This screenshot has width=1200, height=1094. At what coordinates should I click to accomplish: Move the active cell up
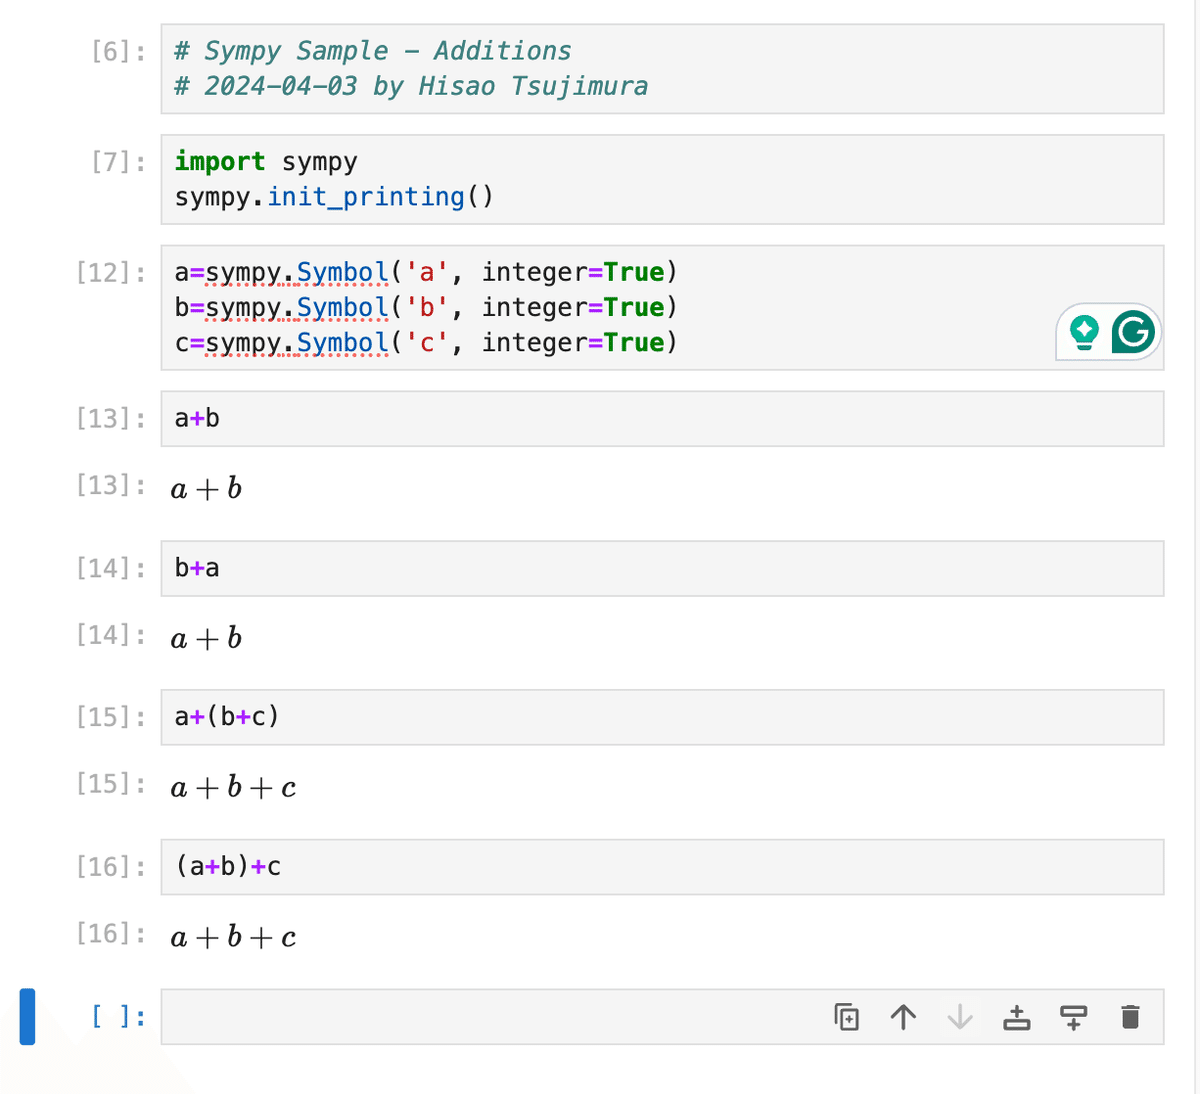(x=903, y=1017)
